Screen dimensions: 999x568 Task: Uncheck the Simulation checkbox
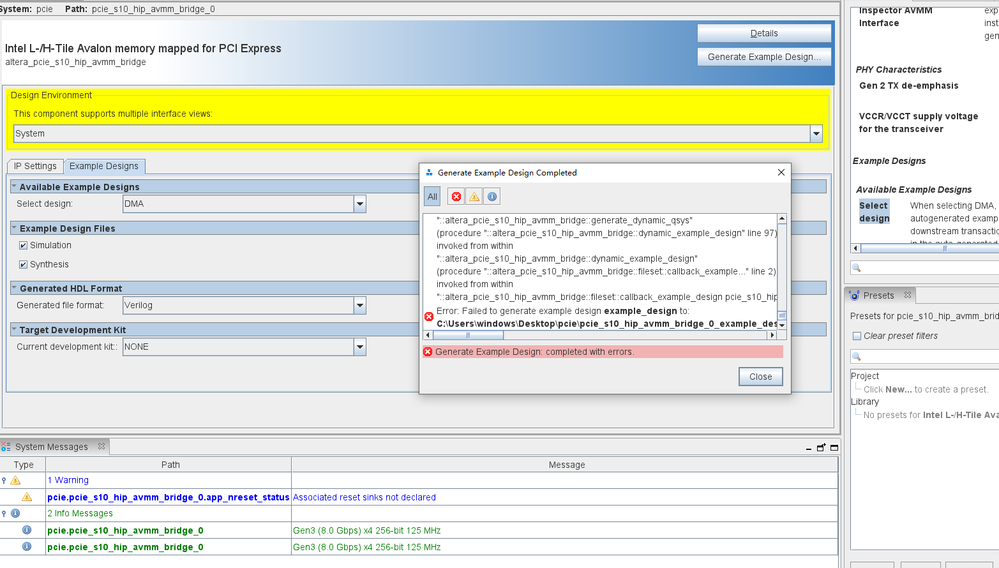point(23,245)
